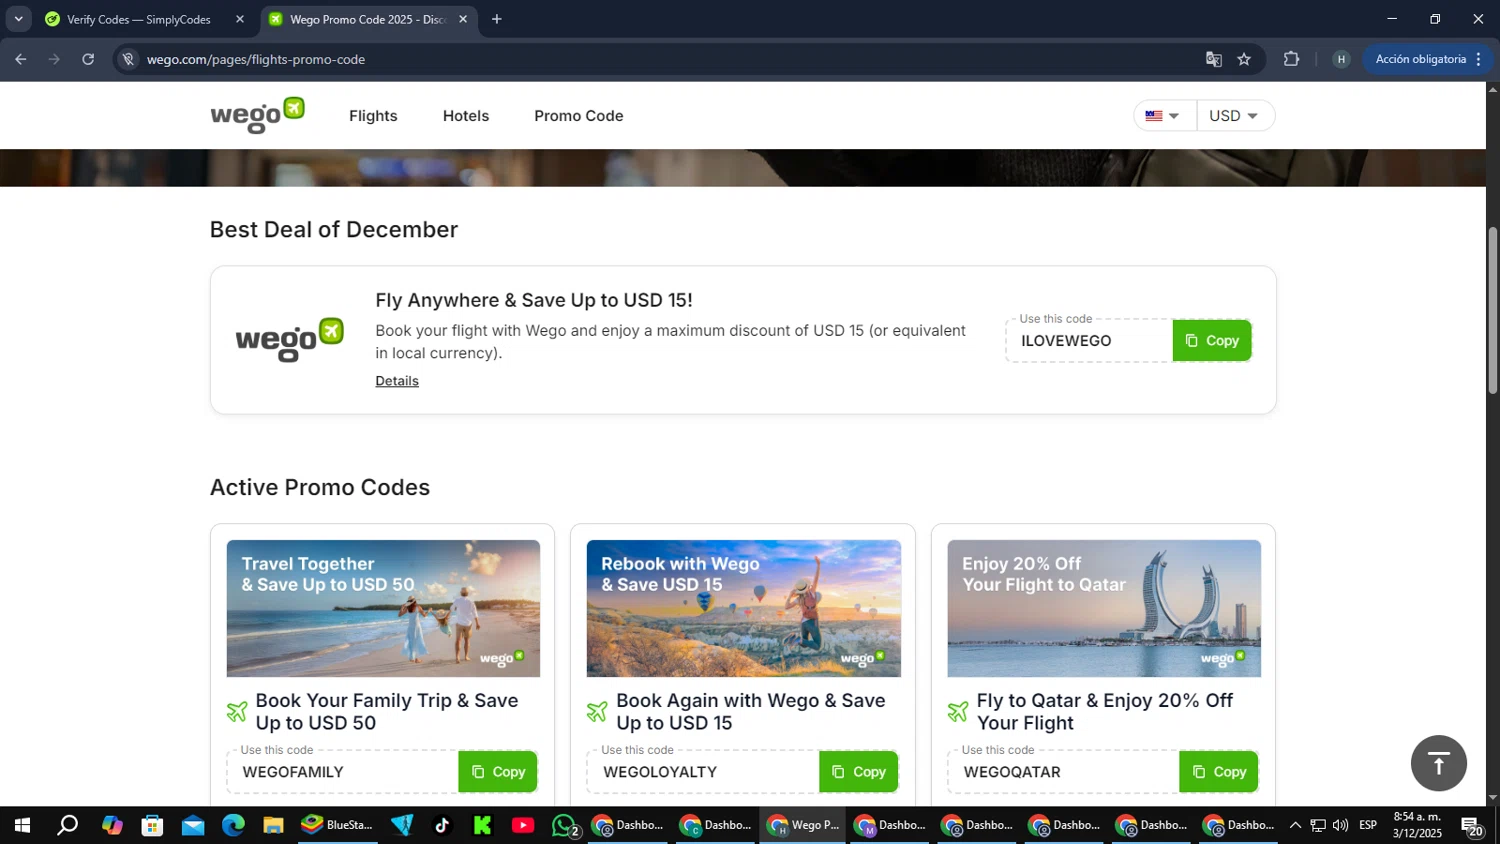Launch Microsoft Edge from the taskbar

click(x=233, y=825)
